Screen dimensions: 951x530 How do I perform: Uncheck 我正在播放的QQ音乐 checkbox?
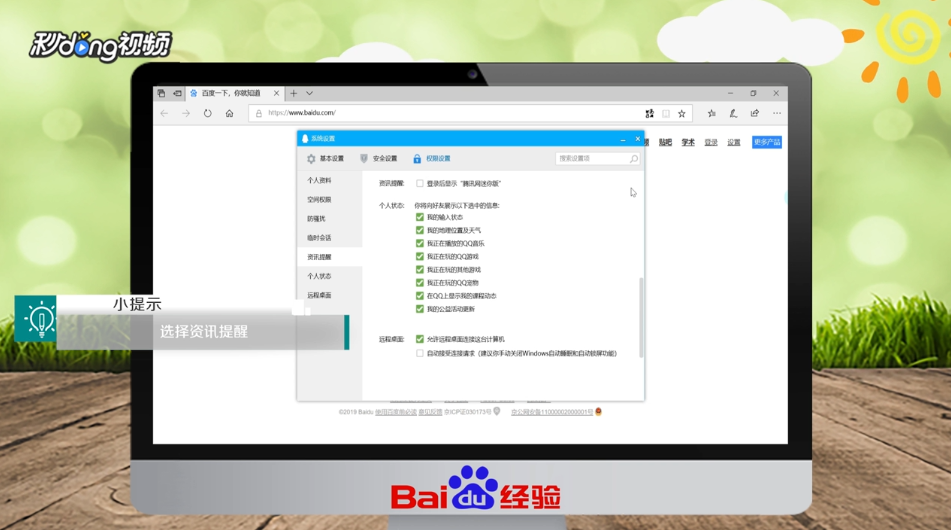[x=420, y=243]
